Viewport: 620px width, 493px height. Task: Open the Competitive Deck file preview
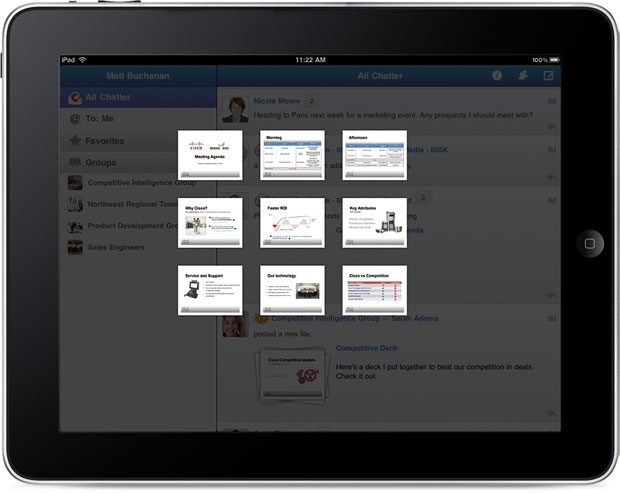pos(292,375)
